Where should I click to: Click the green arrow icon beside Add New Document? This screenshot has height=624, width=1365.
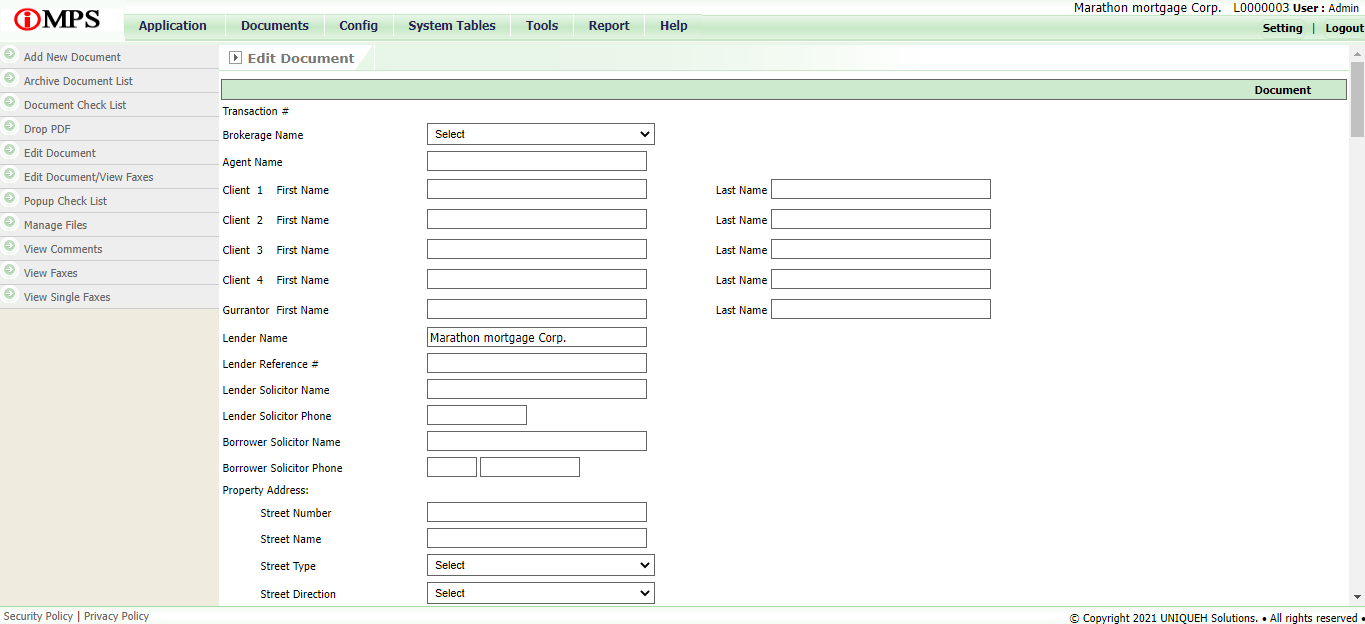tap(10, 55)
